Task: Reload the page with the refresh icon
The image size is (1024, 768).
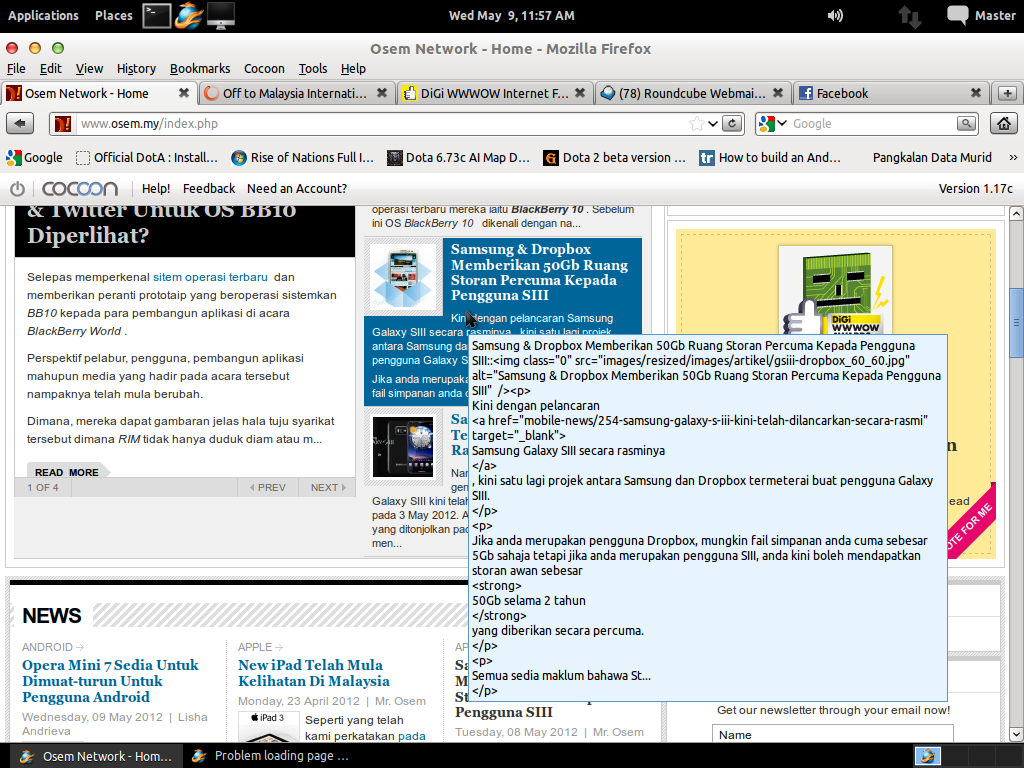Action: pyautogui.click(x=733, y=124)
